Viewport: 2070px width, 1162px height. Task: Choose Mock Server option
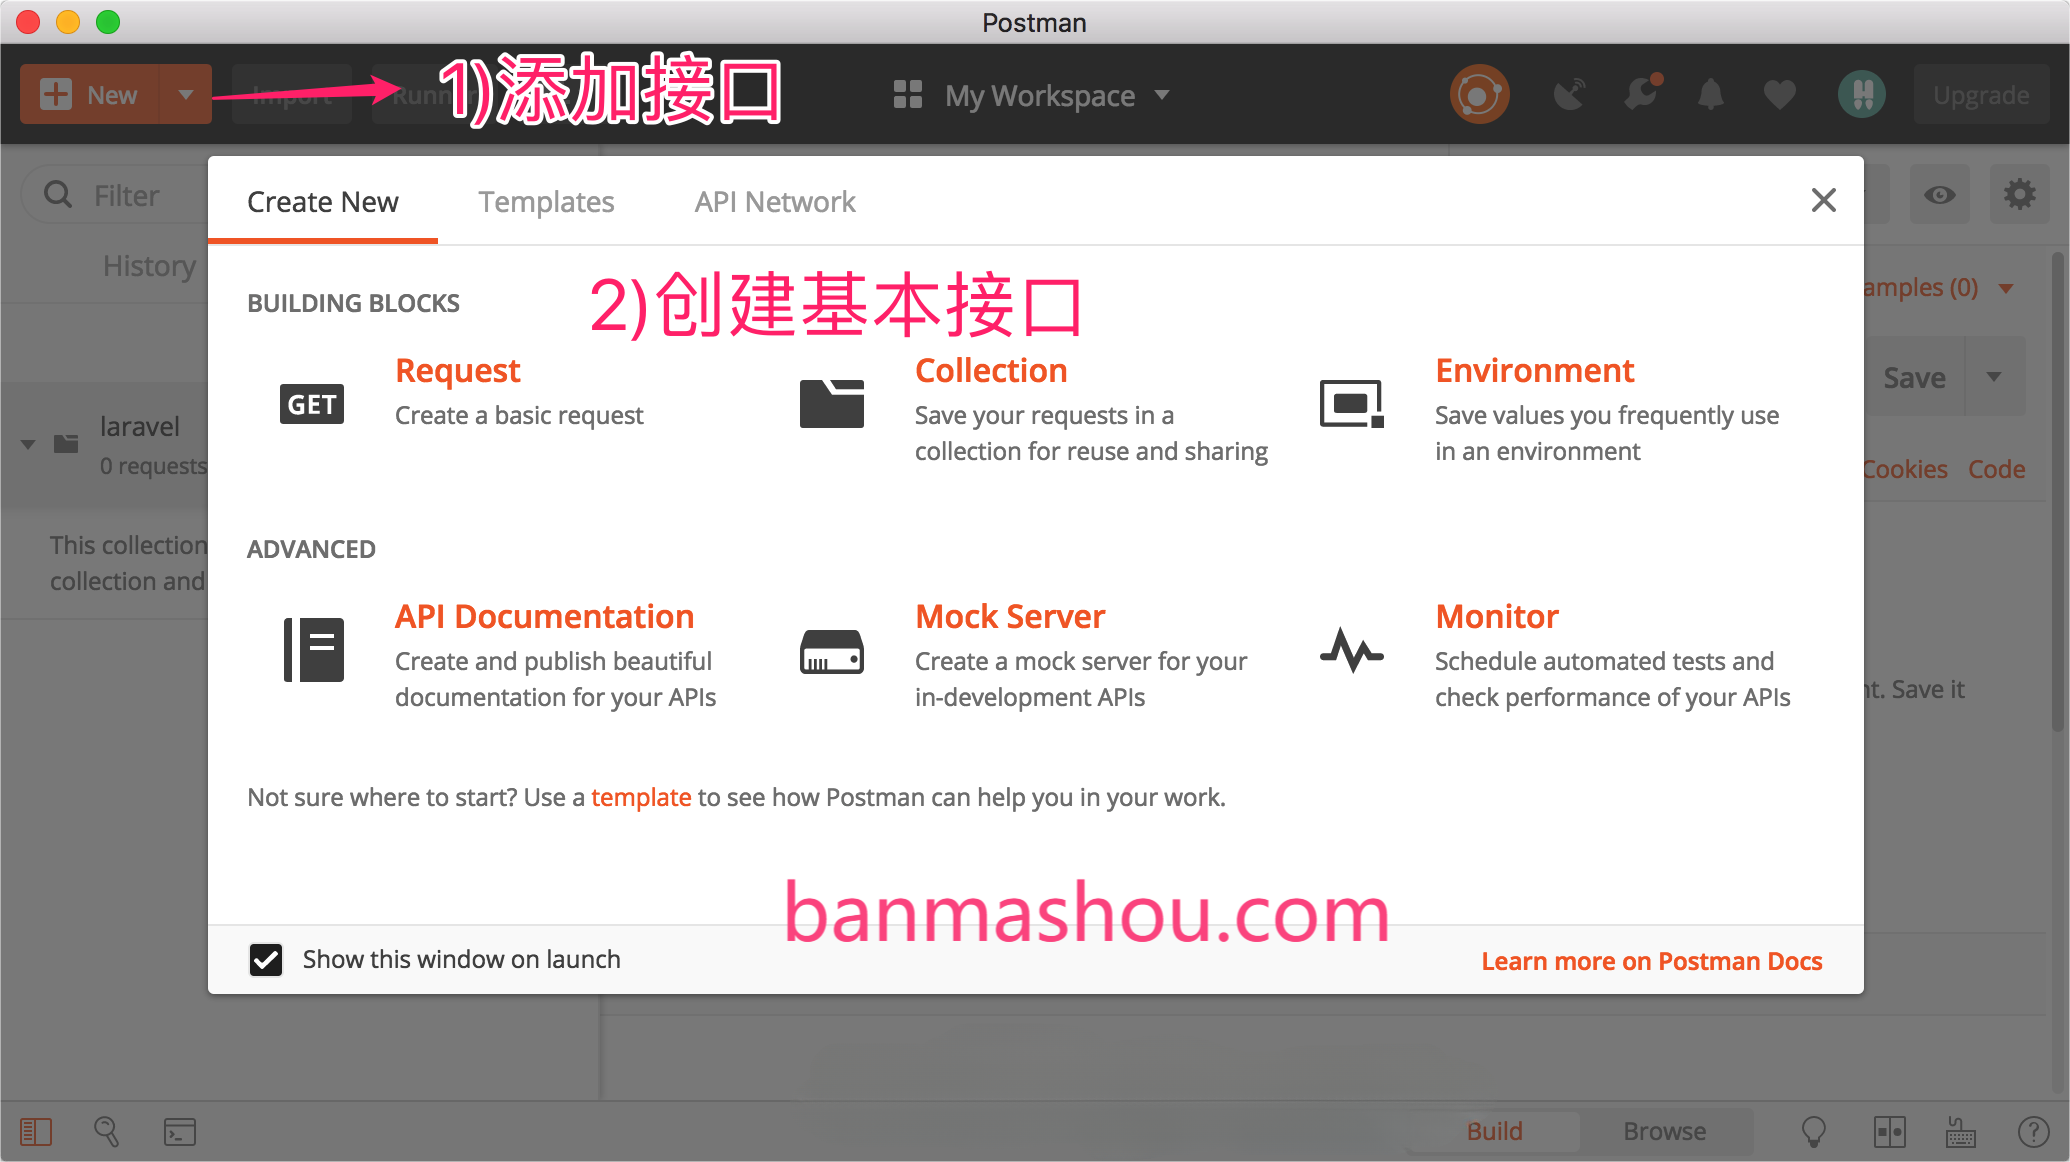pyautogui.click(x=1010, y=616)
